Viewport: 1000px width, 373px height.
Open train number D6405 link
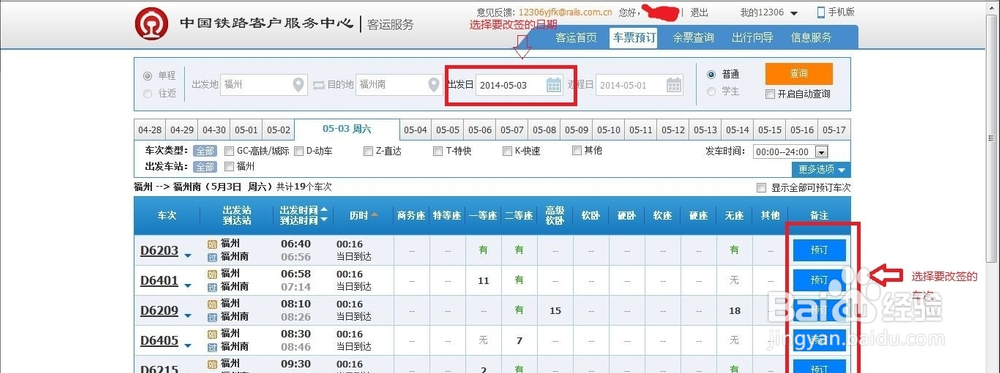pos(159,341)
